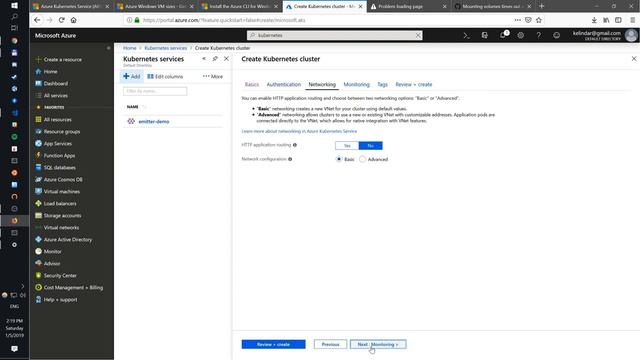This screenshot has height=360, width=640.
Task: Open All services in the sidebar
Action: point(56,96)
